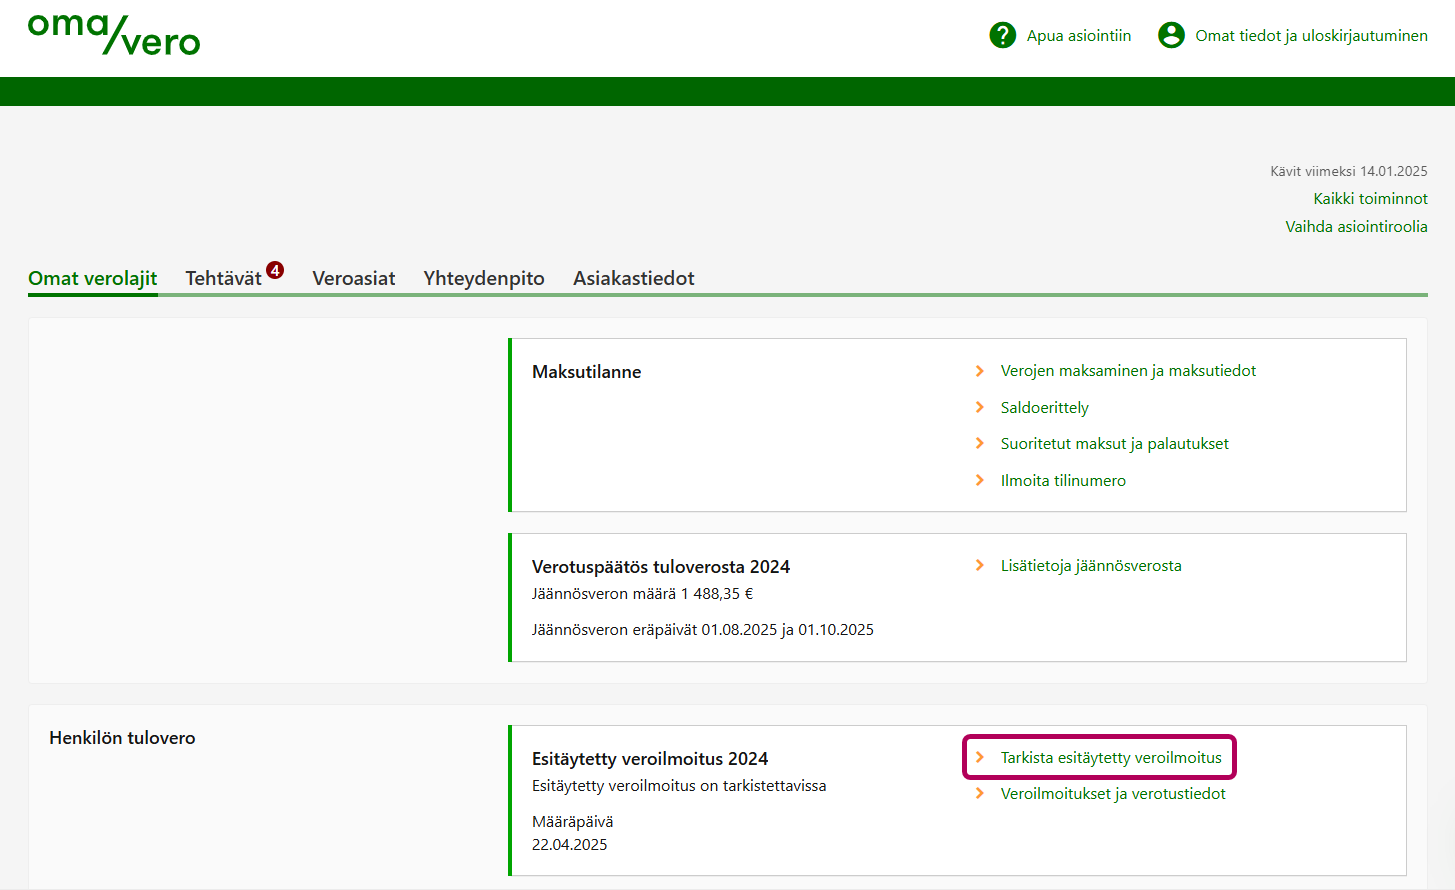Viewport: 1455px width, 890px height.
Task: Click the OmaVero logo
Action: pos(114,34)
